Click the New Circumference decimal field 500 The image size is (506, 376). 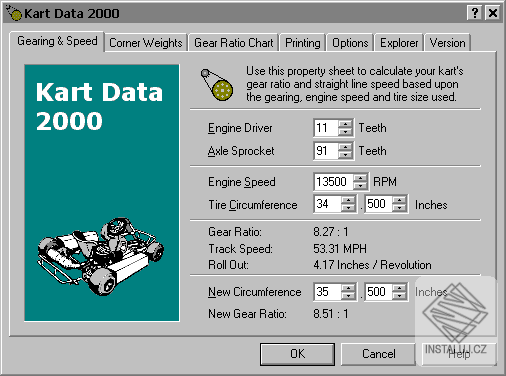pyautogui.click(x=379, y=292)
